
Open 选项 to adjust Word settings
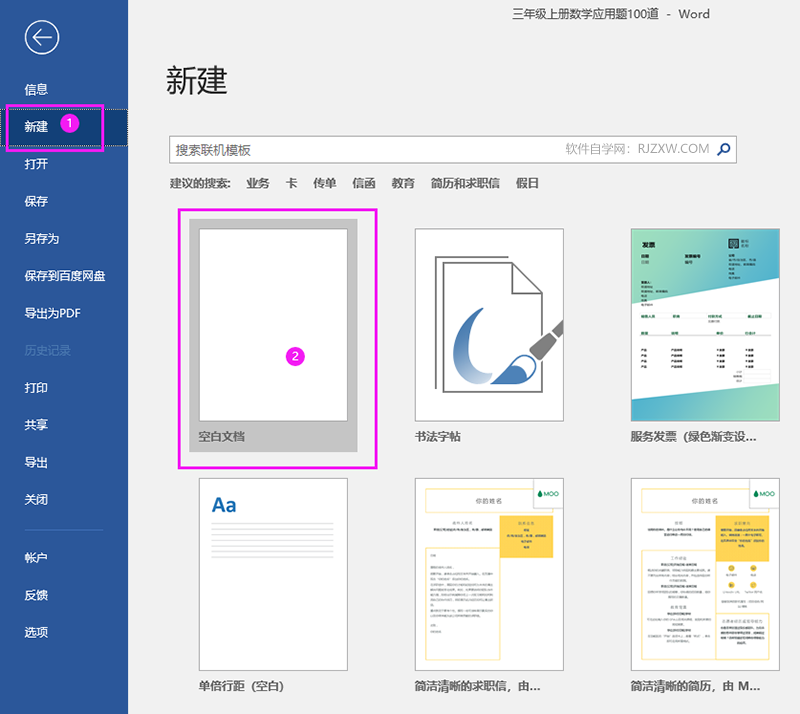pos(38,632)
